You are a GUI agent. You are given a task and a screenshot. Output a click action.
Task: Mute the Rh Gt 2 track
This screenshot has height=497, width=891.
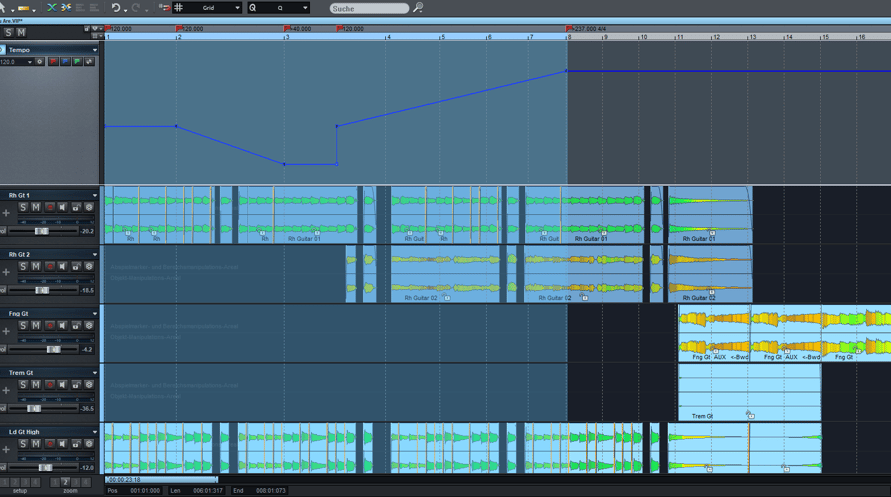(x=36, y=266)
